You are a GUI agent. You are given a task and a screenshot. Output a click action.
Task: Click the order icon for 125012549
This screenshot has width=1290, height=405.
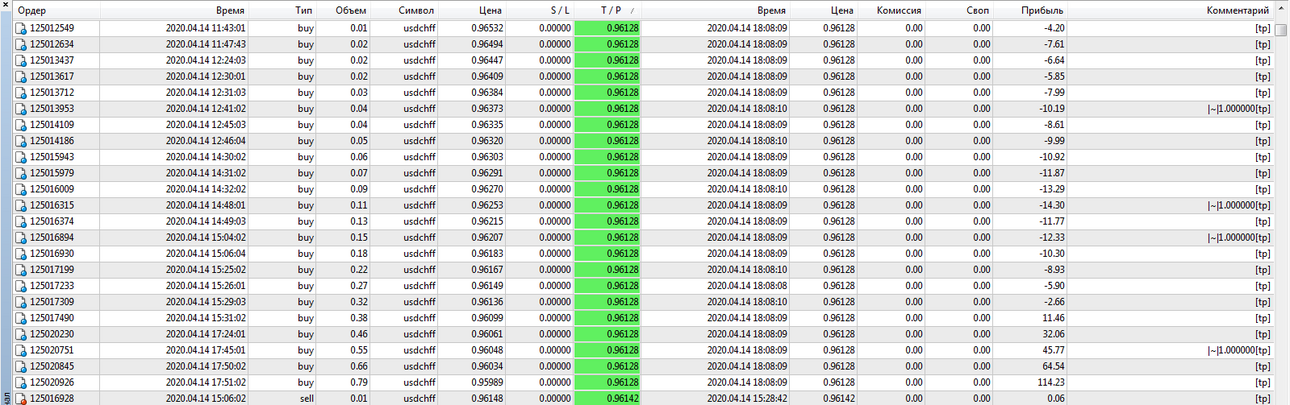click(x=21, y=28)
